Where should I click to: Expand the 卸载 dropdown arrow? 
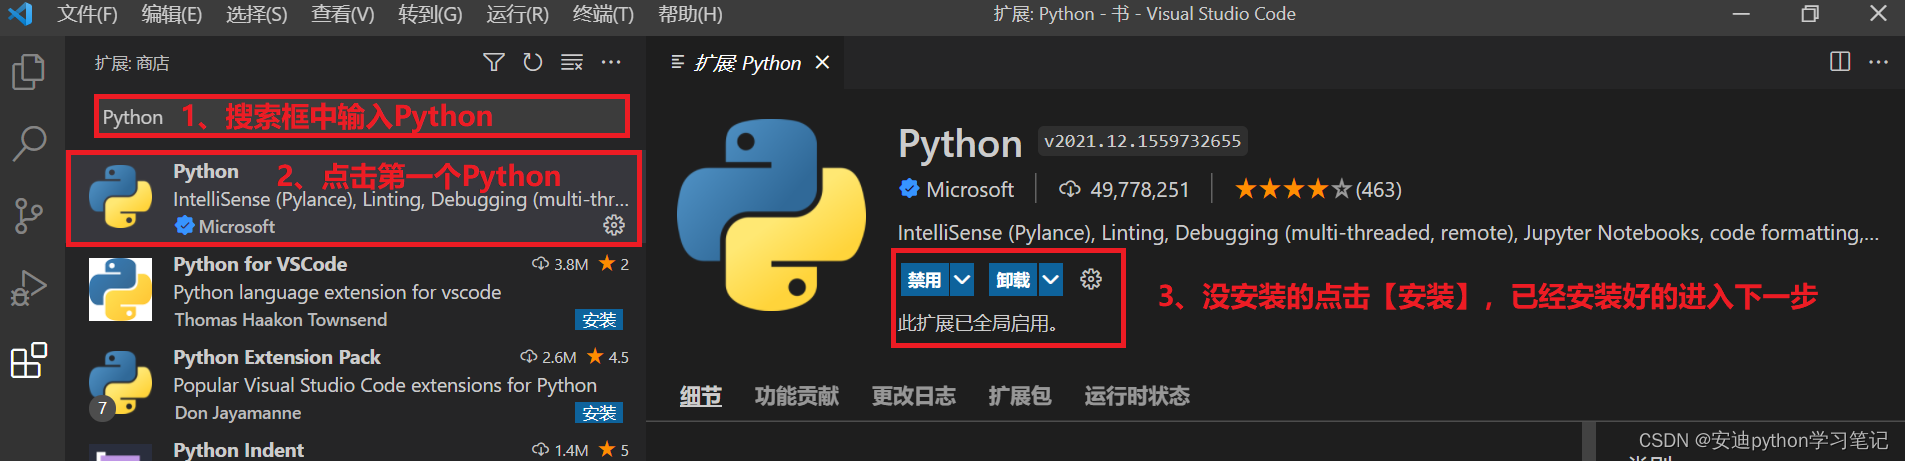click(x=1050, y=280)
